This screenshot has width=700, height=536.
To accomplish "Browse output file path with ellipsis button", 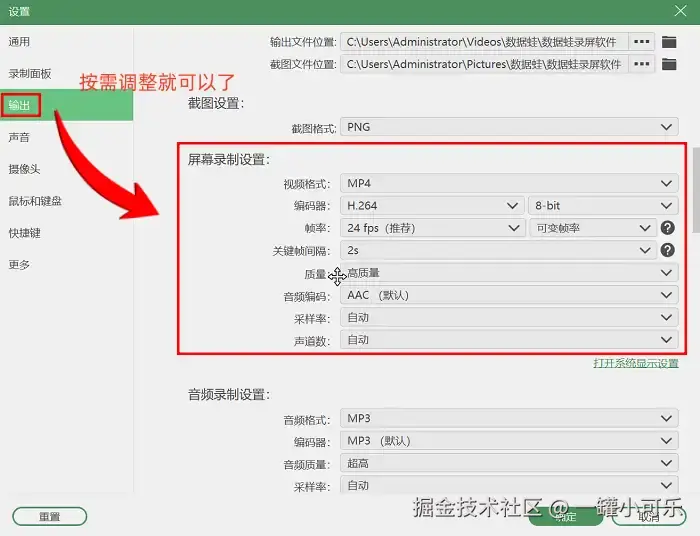I will 642,42.
